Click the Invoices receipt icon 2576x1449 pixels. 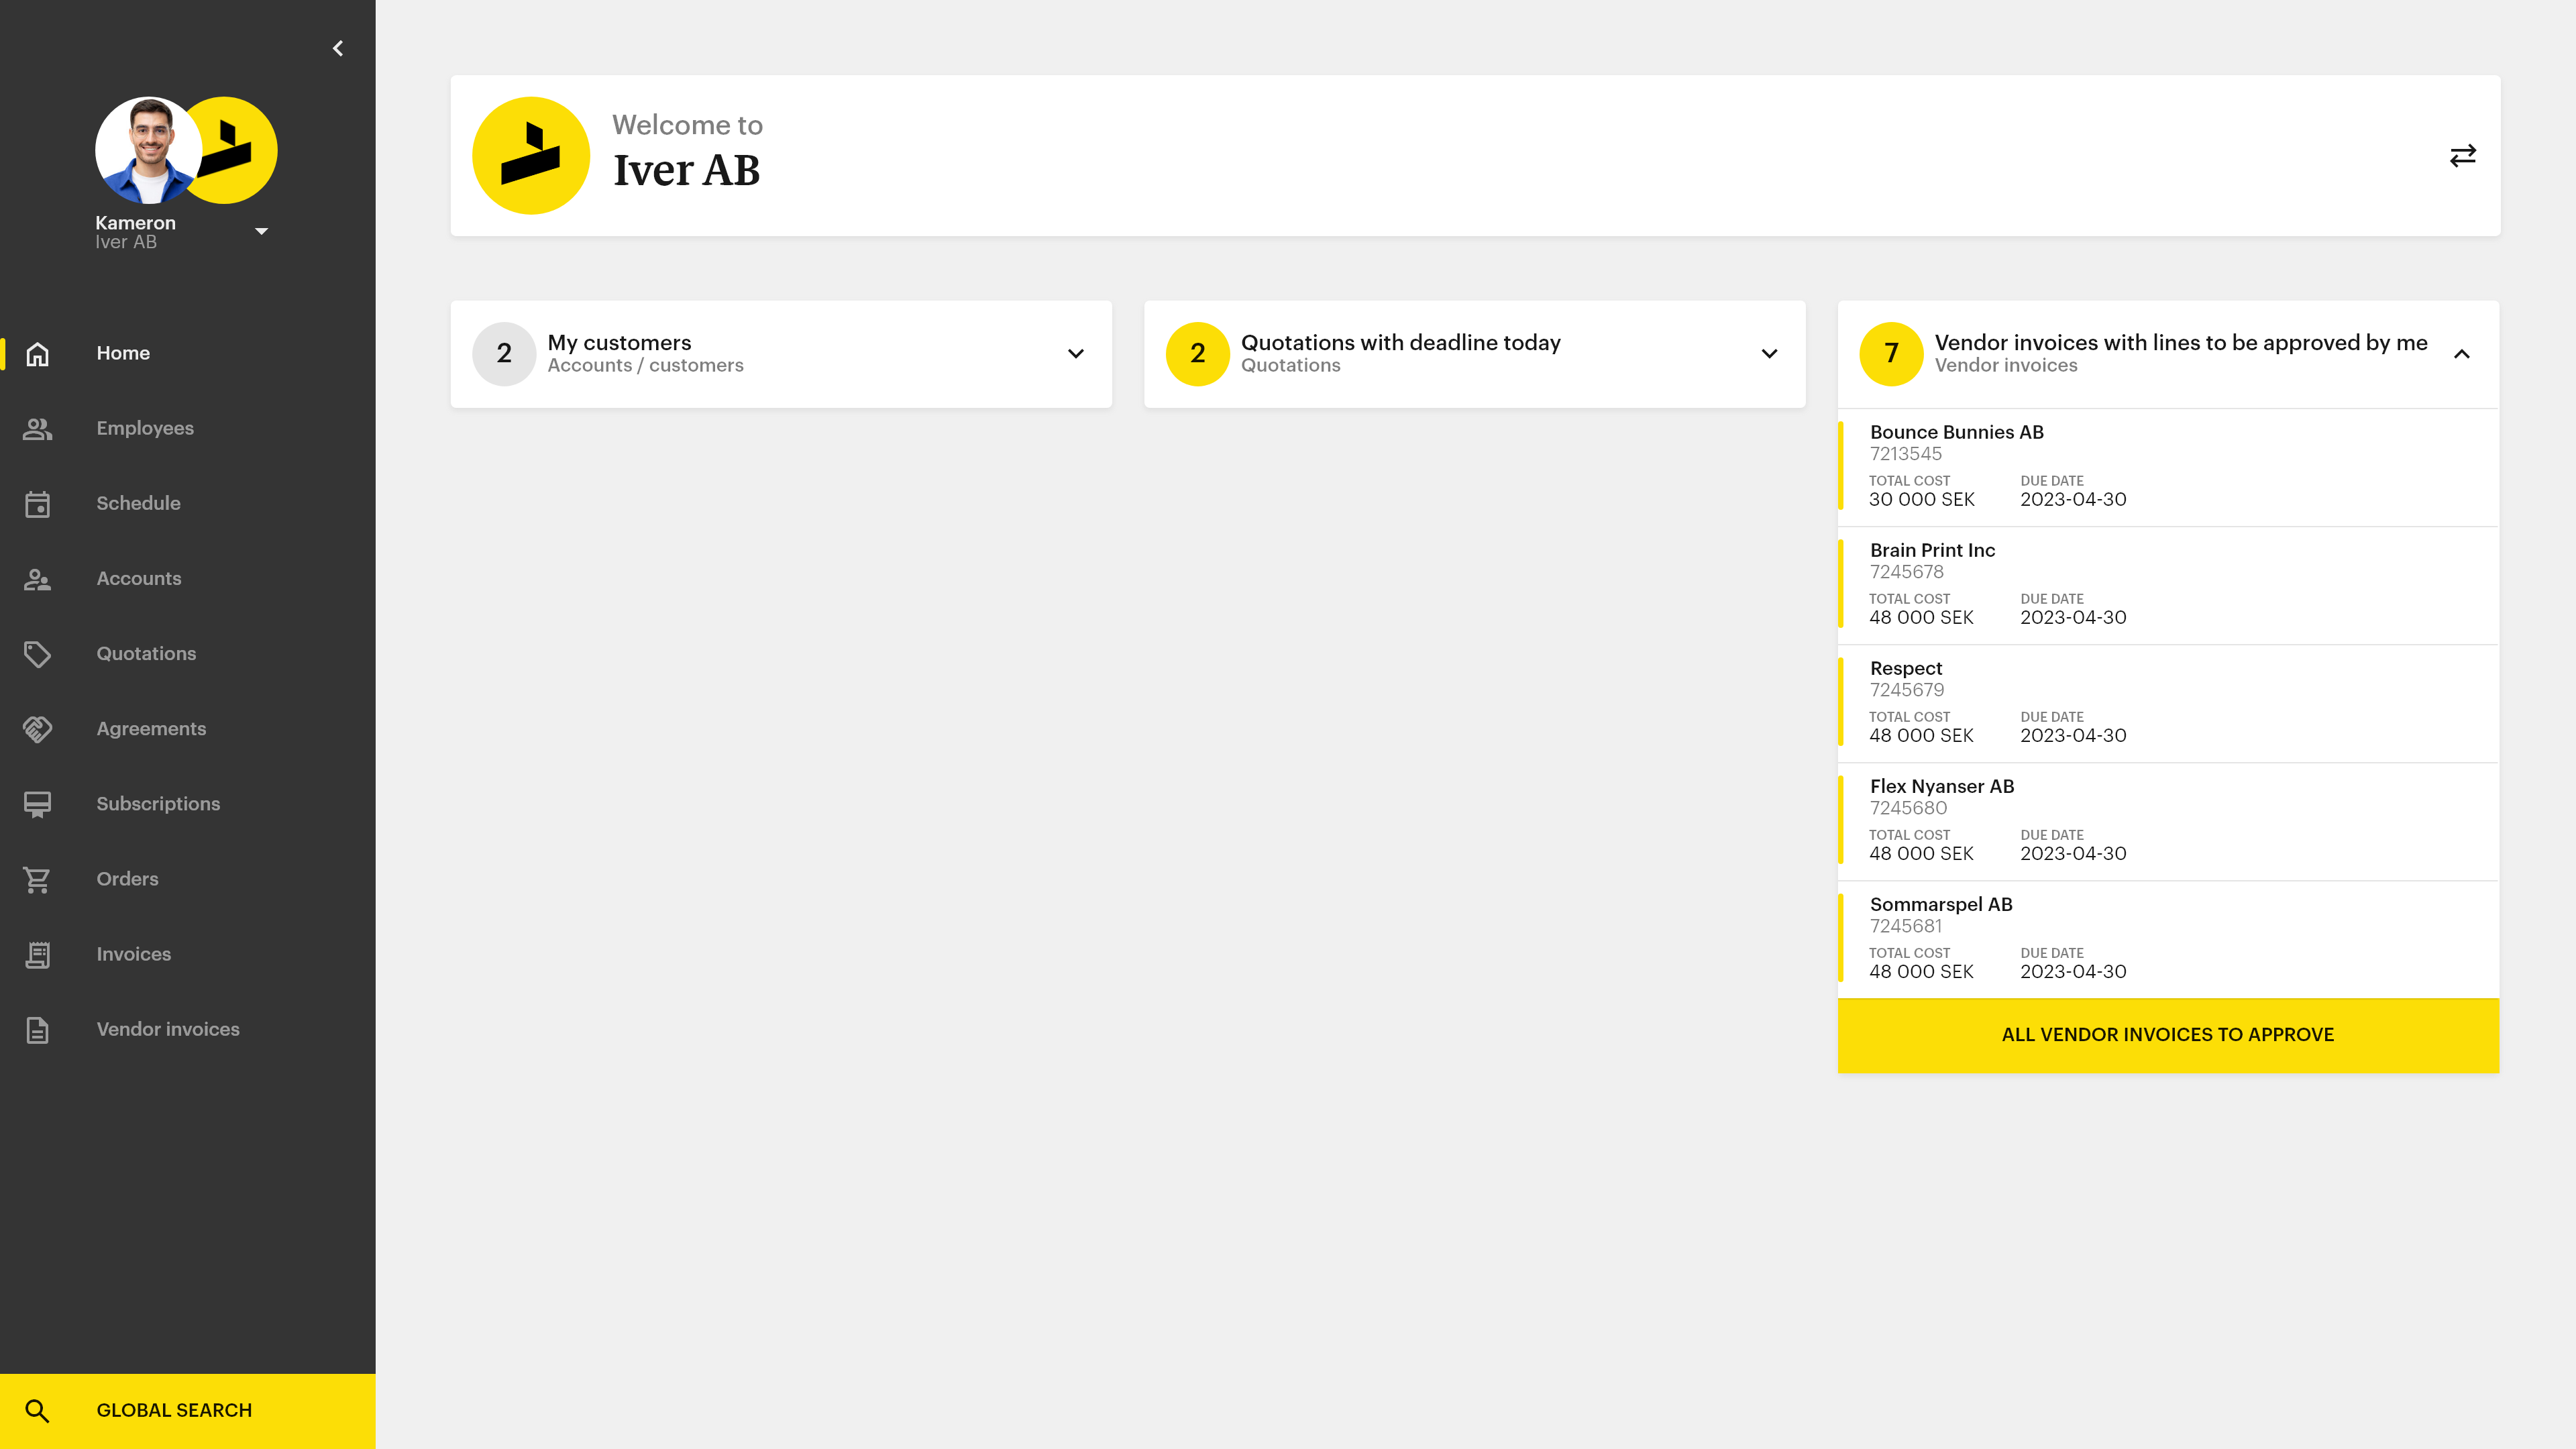coord(37,954)
